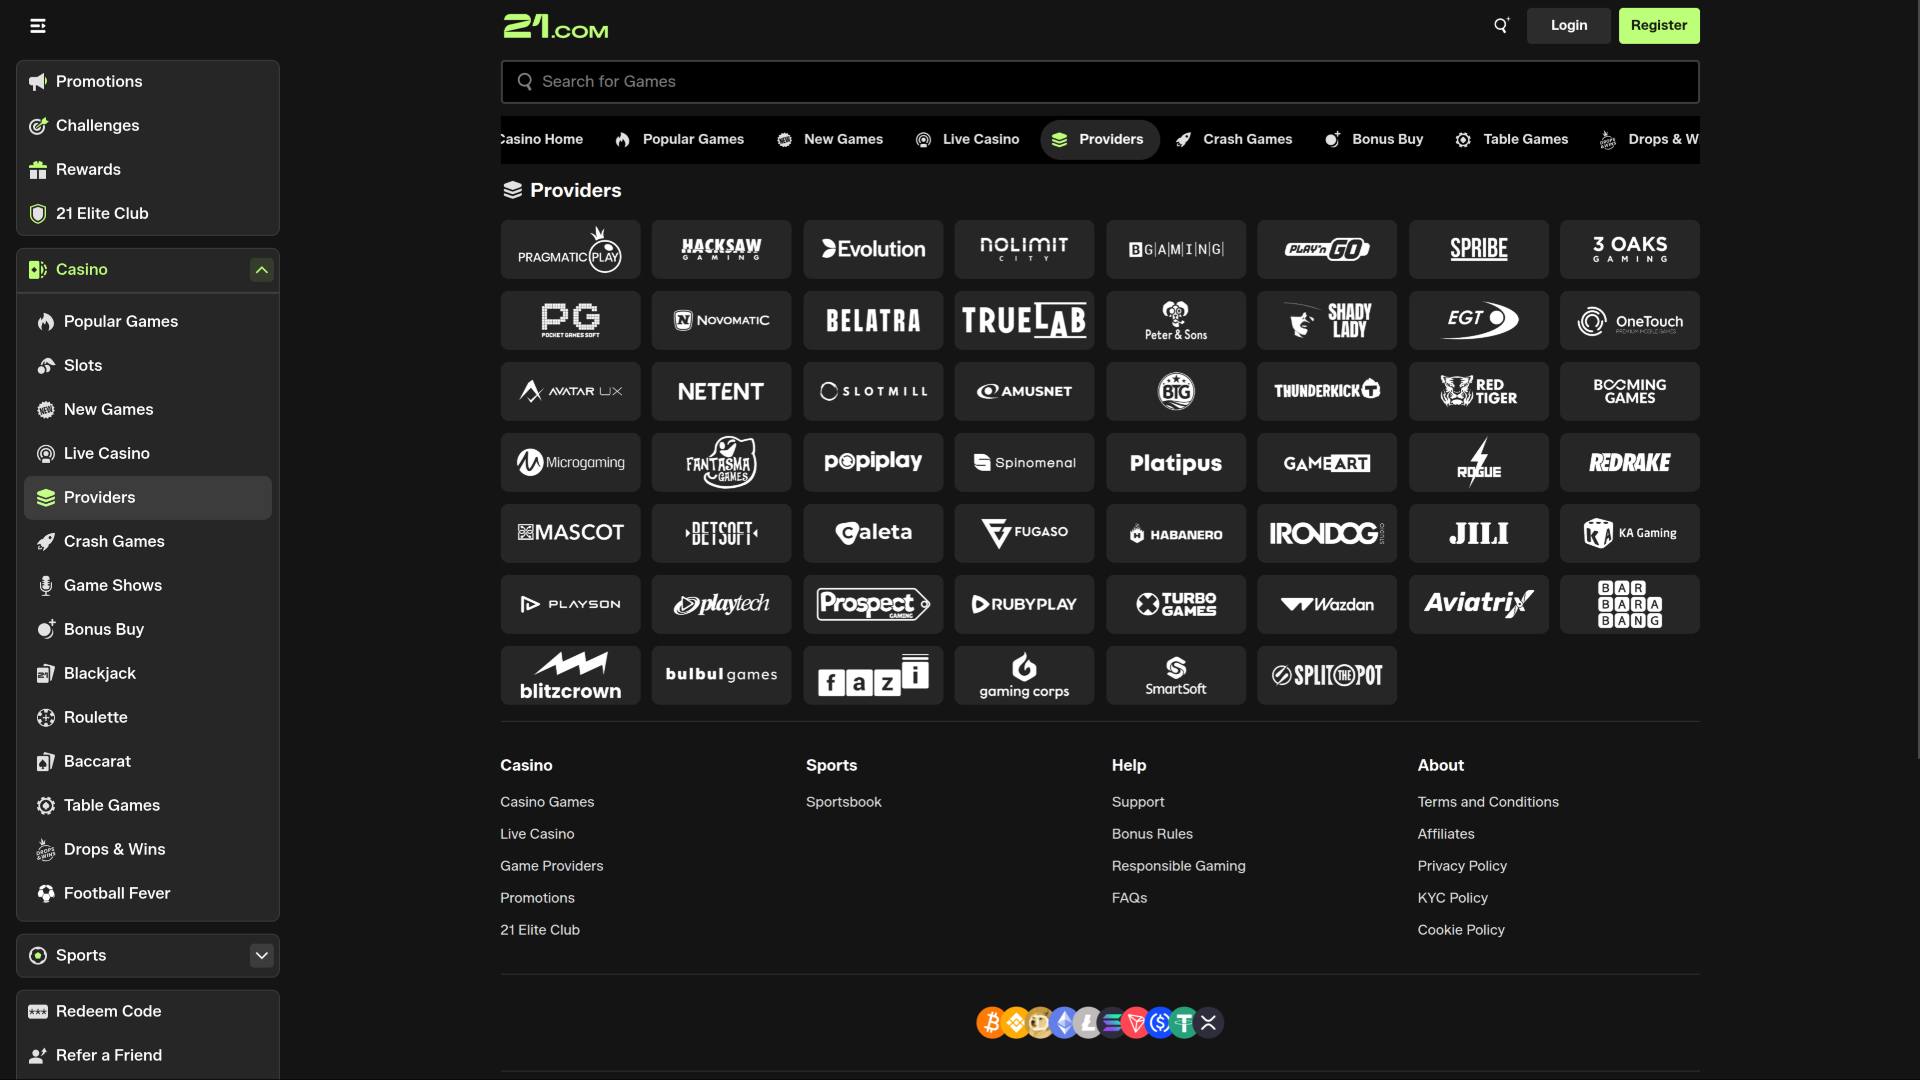
Task: Open the Microgaming provider tile
Action: tap(570, 462)
